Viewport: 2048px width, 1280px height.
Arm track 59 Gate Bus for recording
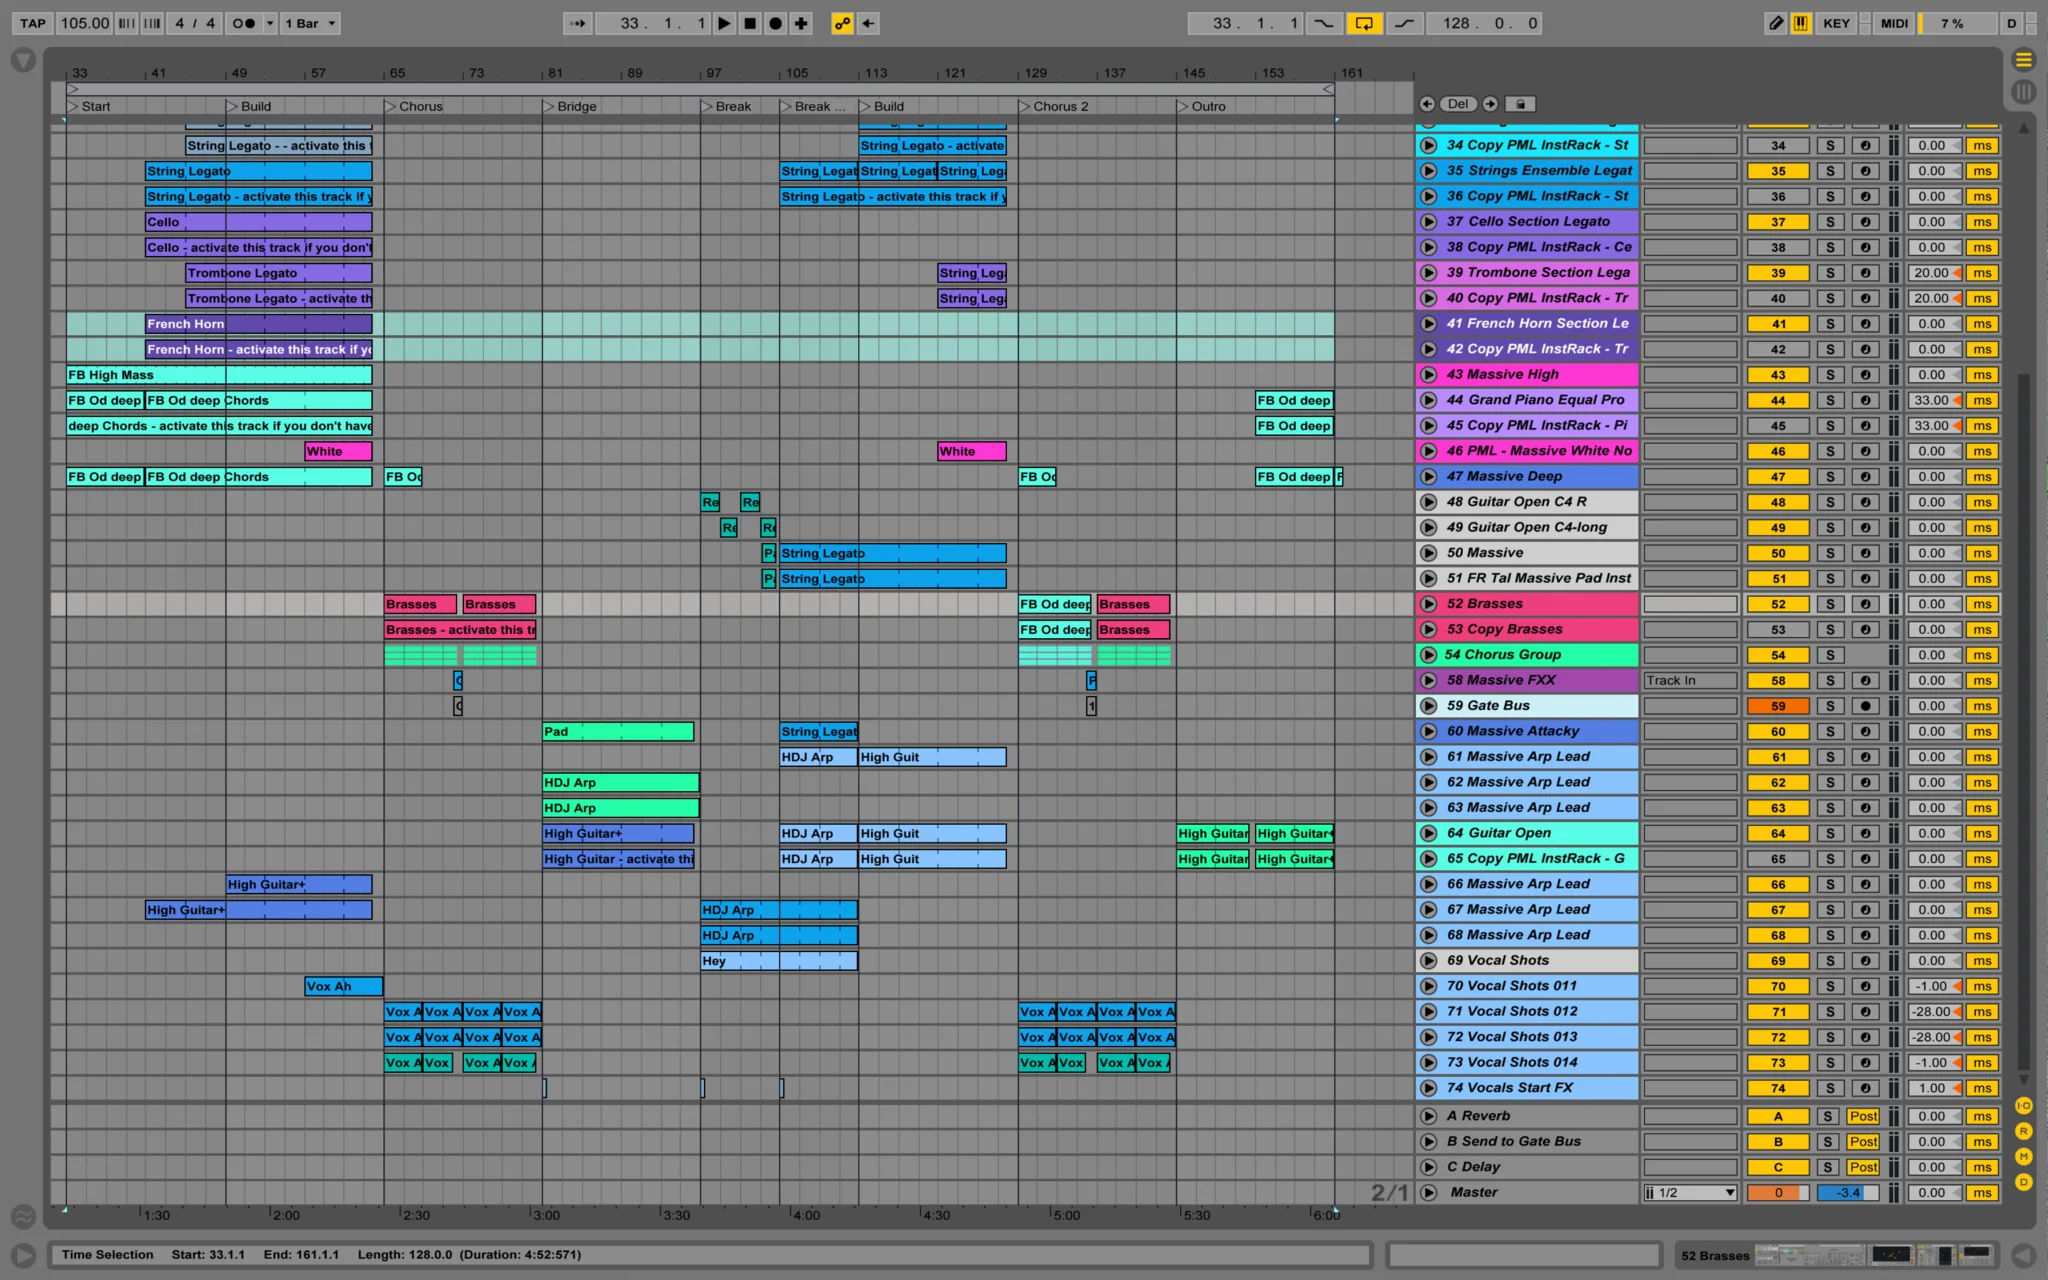pos(1865,706)
